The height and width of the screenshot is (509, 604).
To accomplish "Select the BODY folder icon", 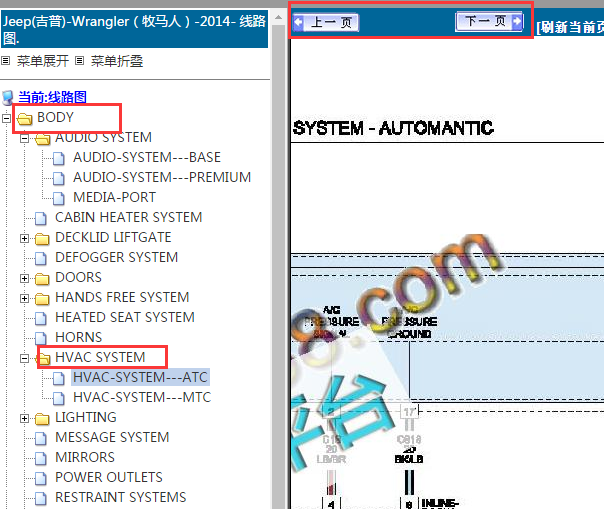I will (x=25, y=119).
